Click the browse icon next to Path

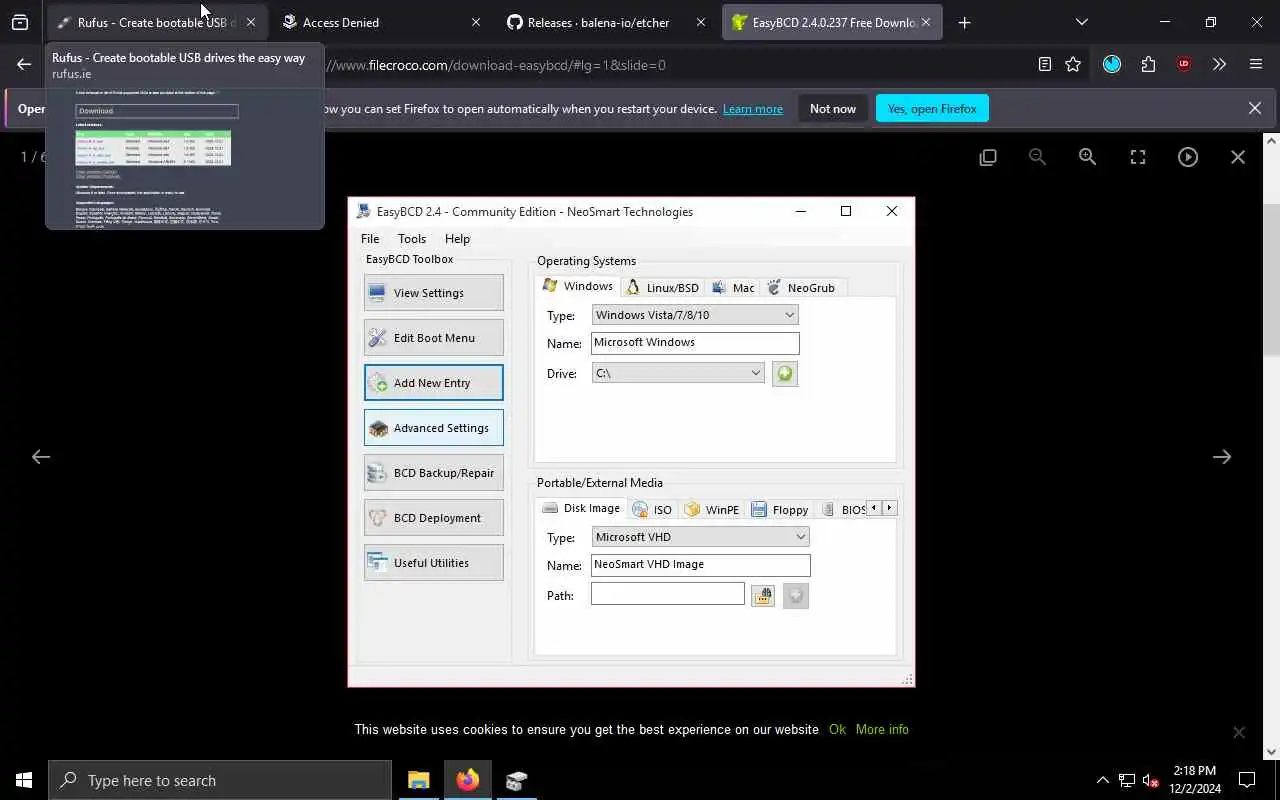tap(763, 596)
